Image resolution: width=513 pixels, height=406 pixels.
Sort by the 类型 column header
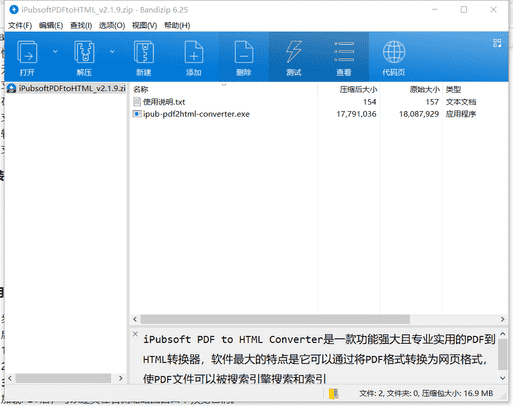pos(453,89)
